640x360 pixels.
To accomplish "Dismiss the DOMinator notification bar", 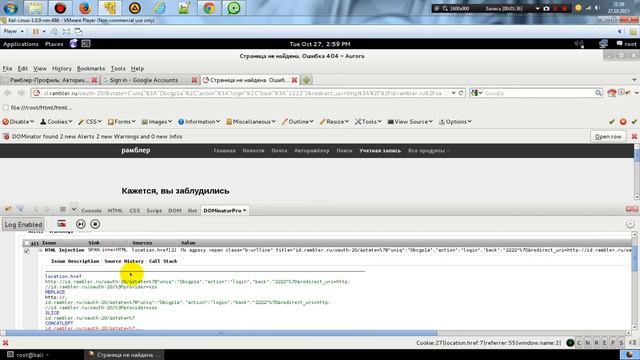I will pyautogui.click(x=634, y=136).
